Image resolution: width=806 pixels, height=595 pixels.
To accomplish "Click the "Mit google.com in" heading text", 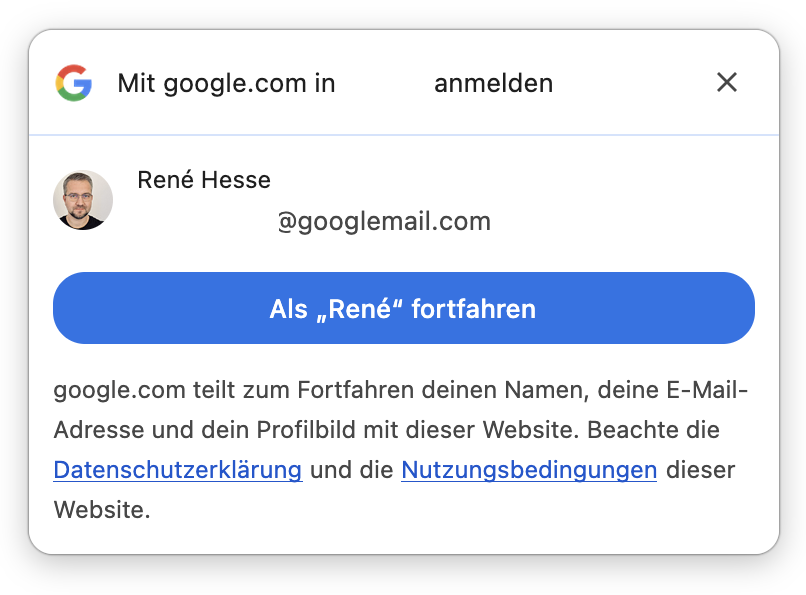I will coord(226,83).
